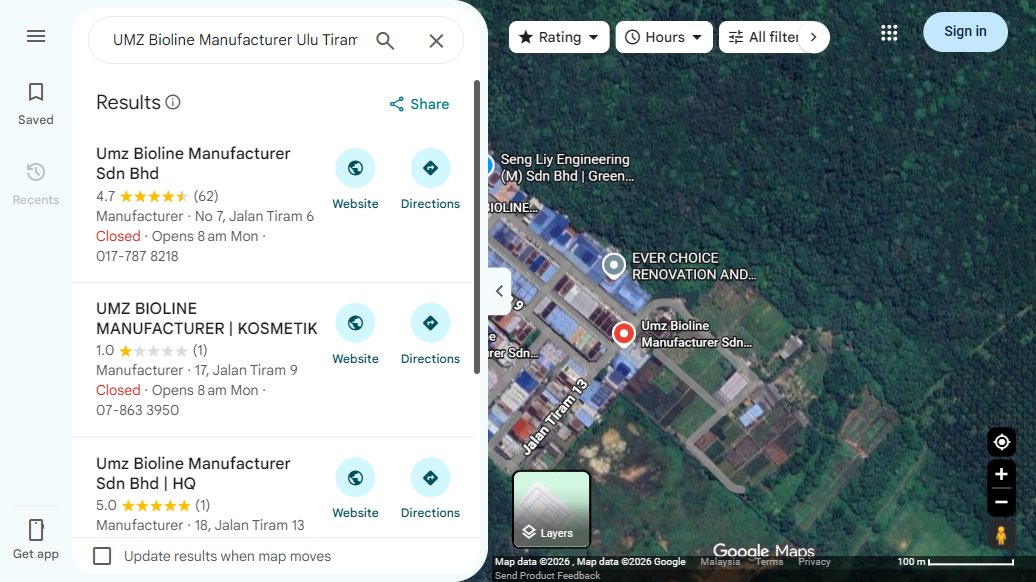
Task: Click the red Umz Bioline map pin
Action: coord(623,335)
